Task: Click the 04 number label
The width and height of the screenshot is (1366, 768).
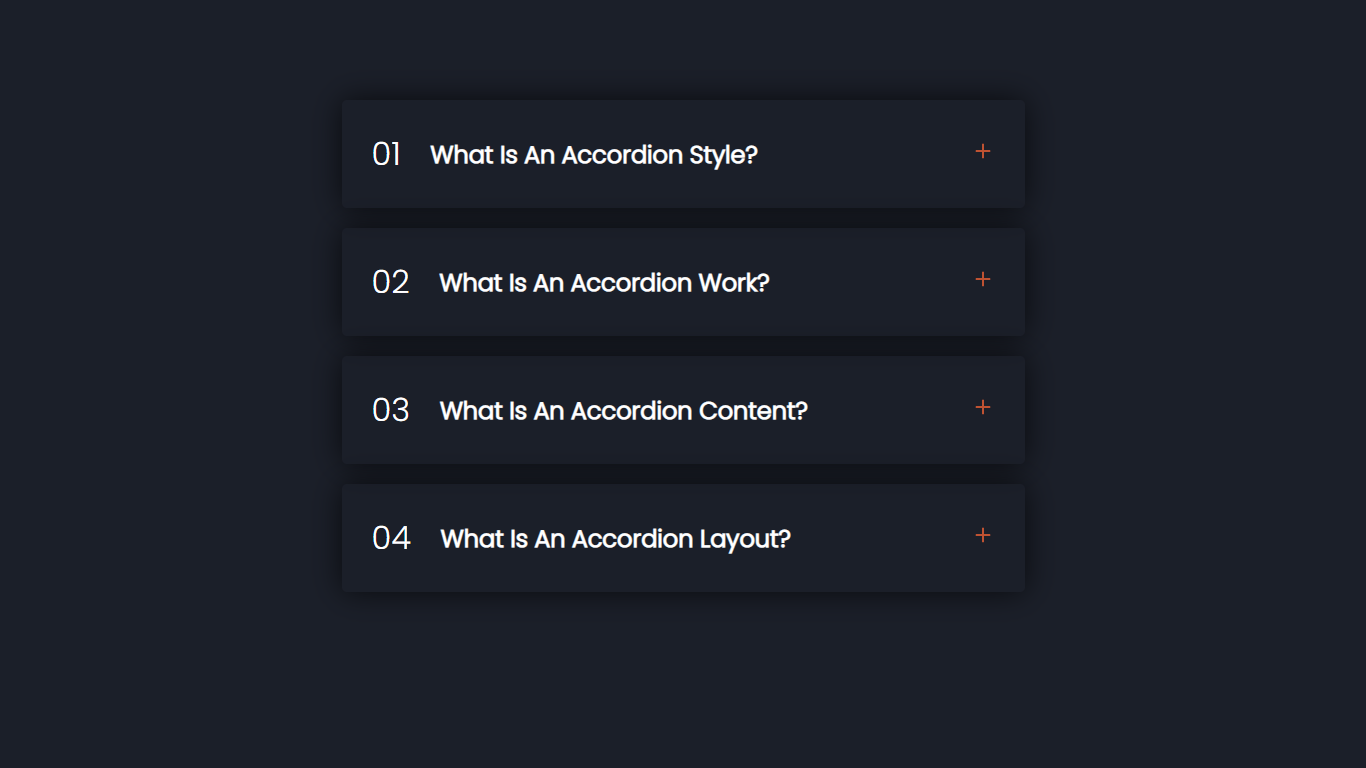Action: coord(391,539)
